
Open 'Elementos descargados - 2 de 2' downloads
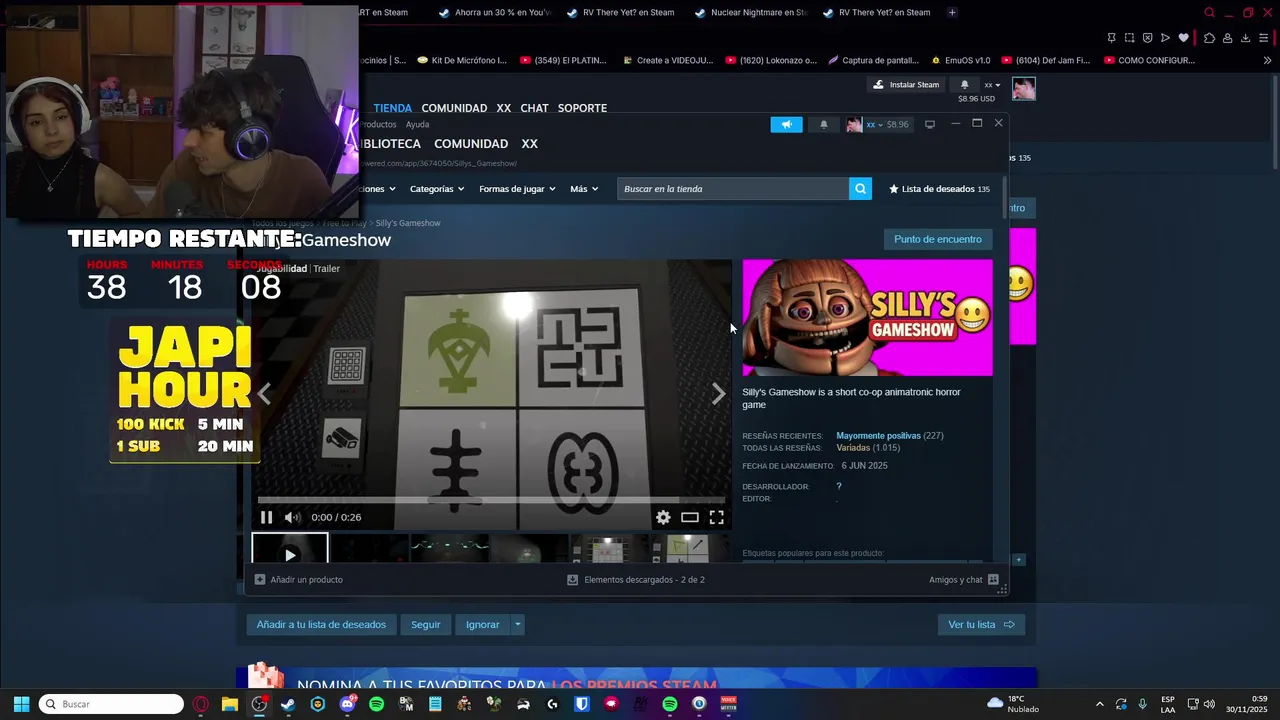pos(636,580)
